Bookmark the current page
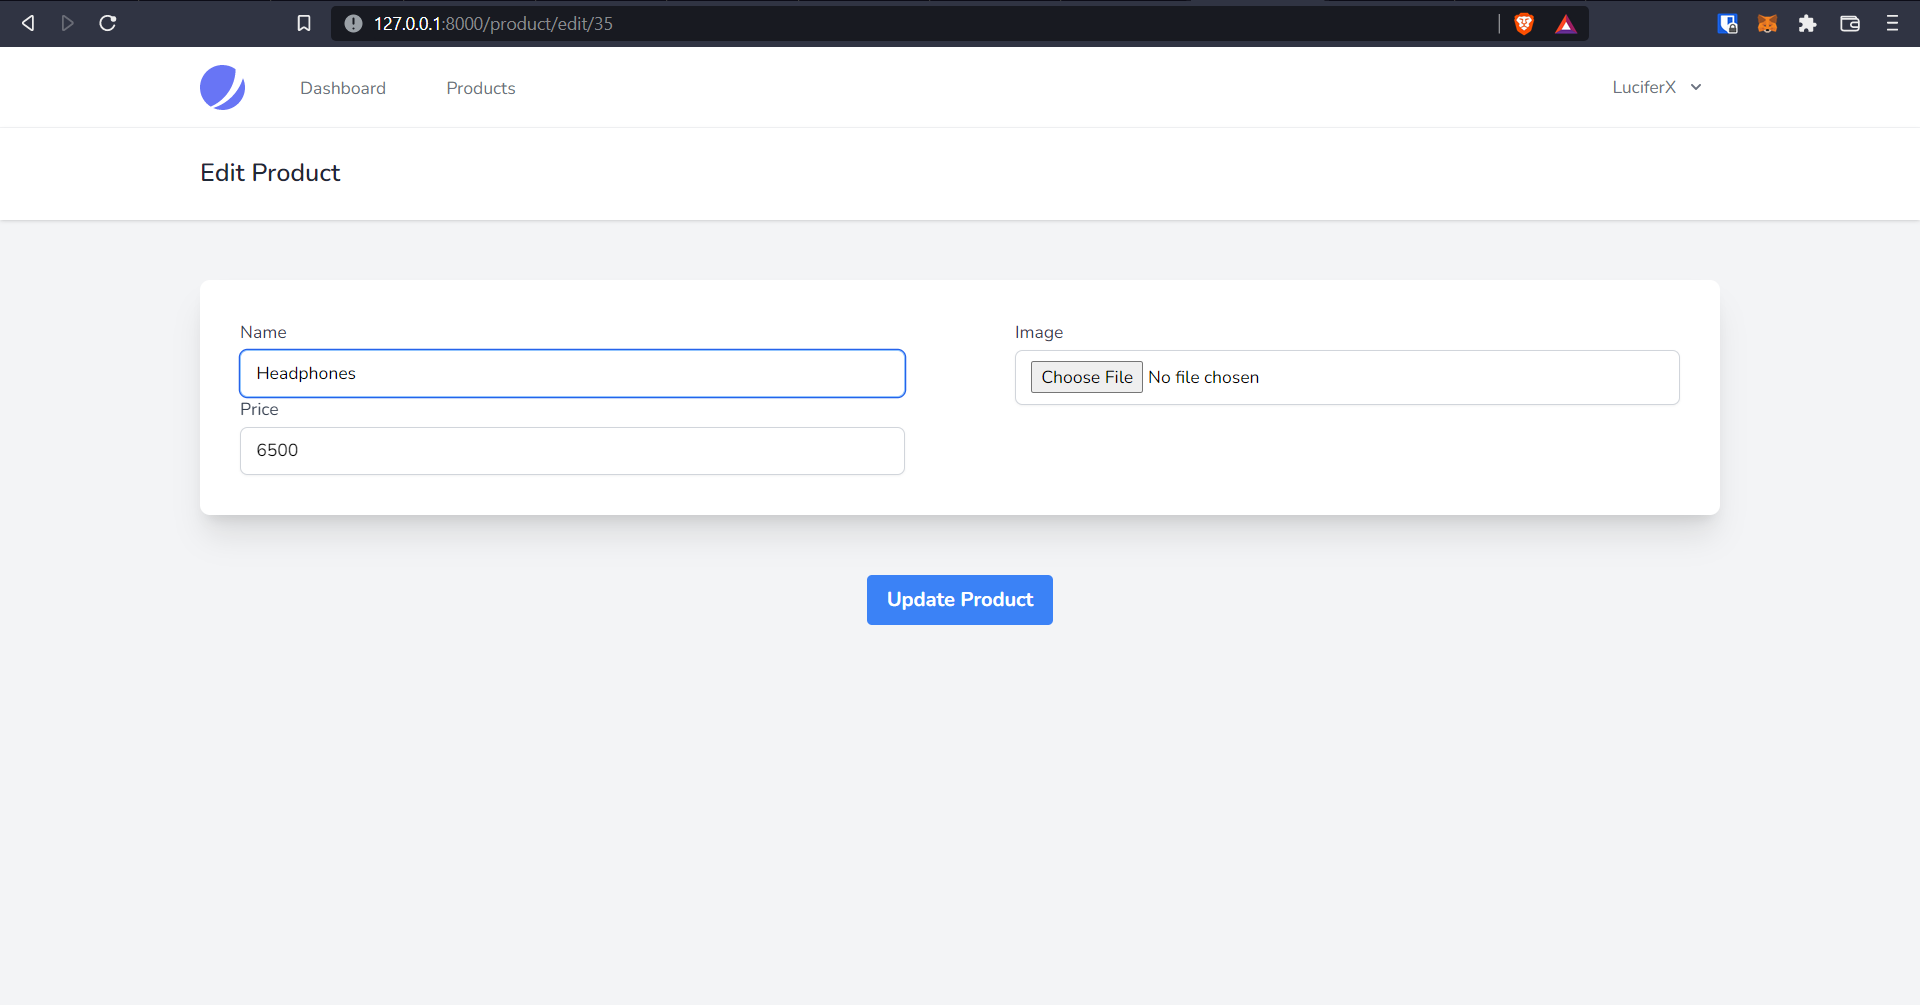This screenshot has width=1920, height=1005. (304, 23)
